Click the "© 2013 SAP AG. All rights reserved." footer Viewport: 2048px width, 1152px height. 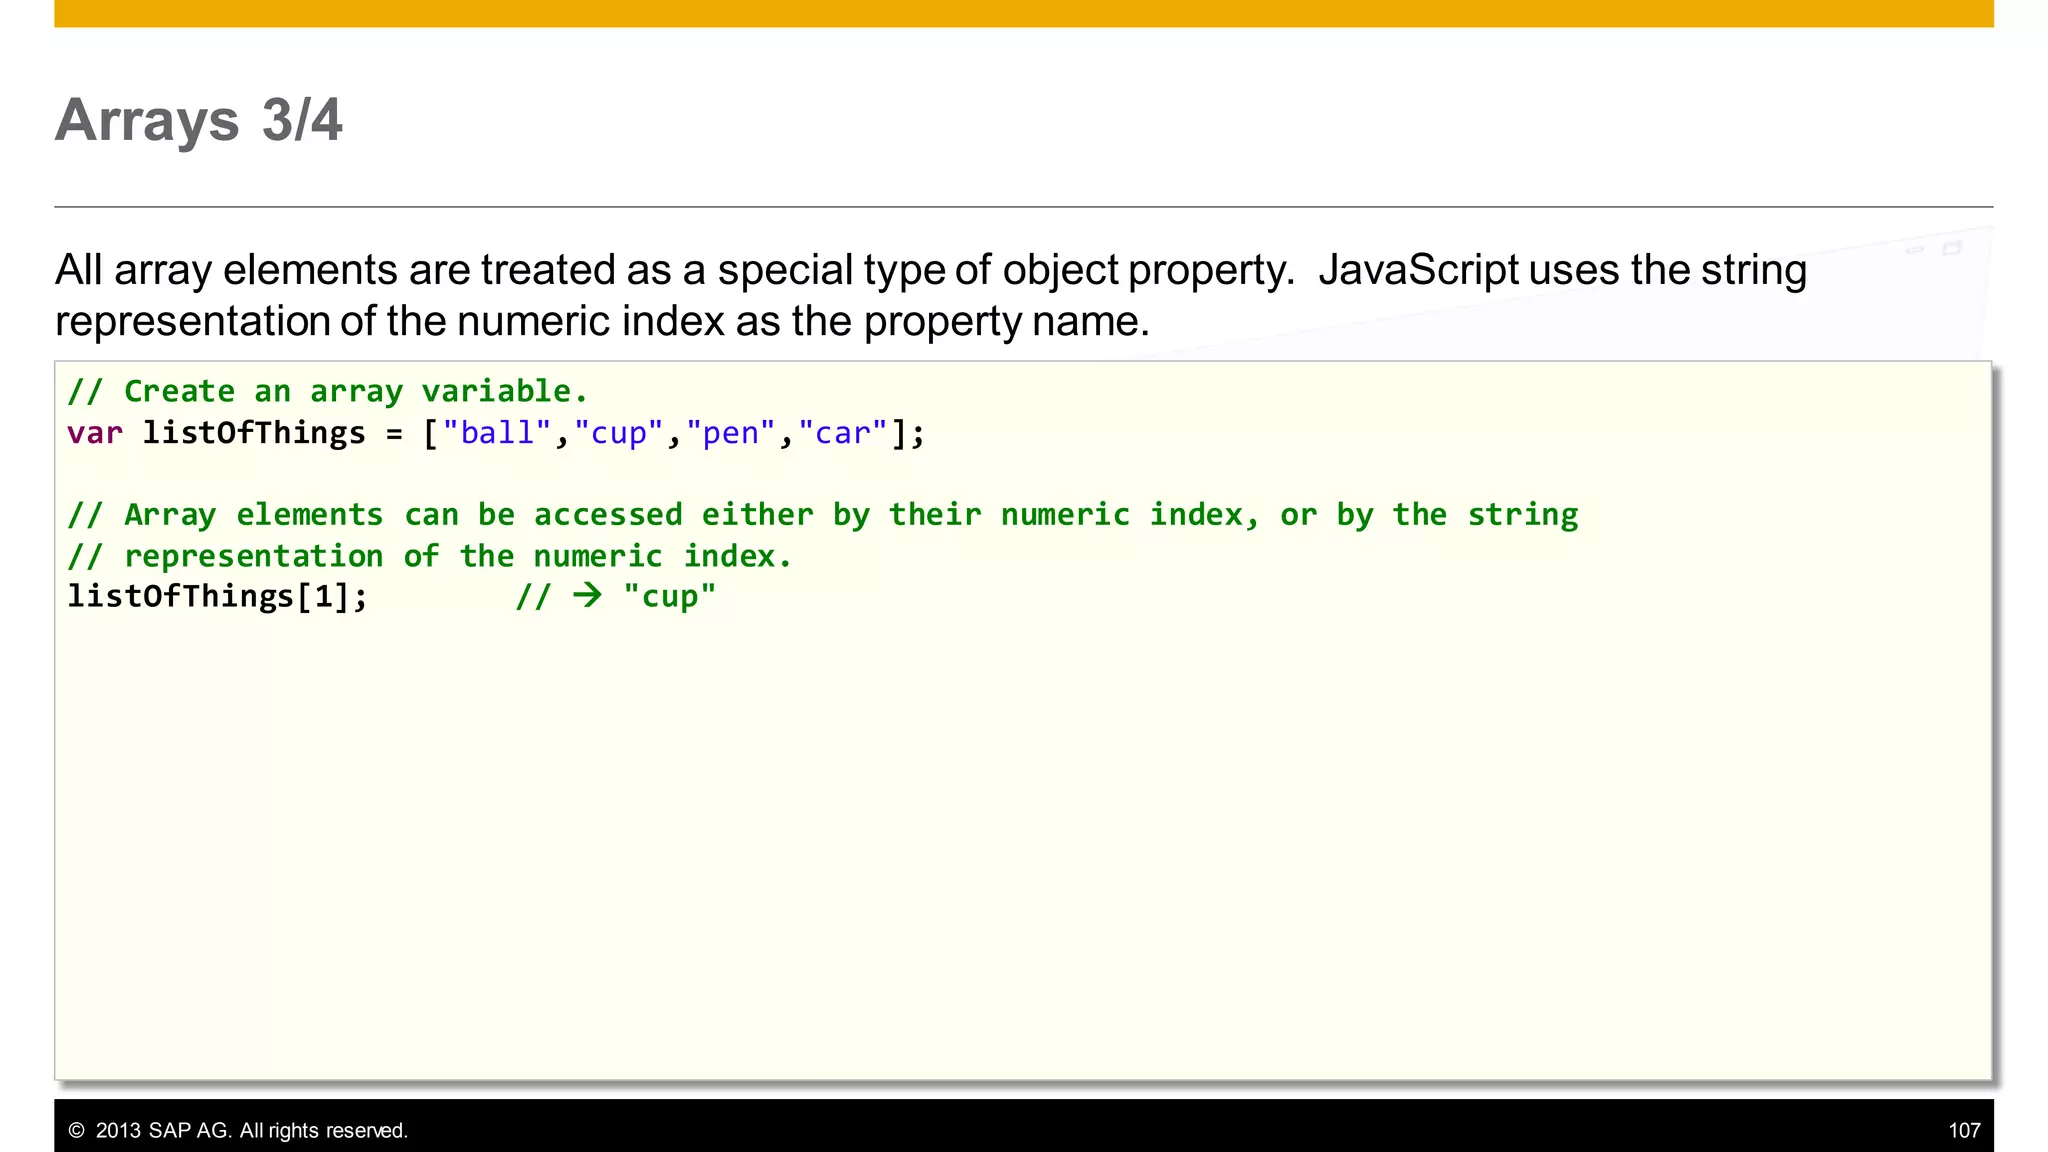tap(238, 1130)
